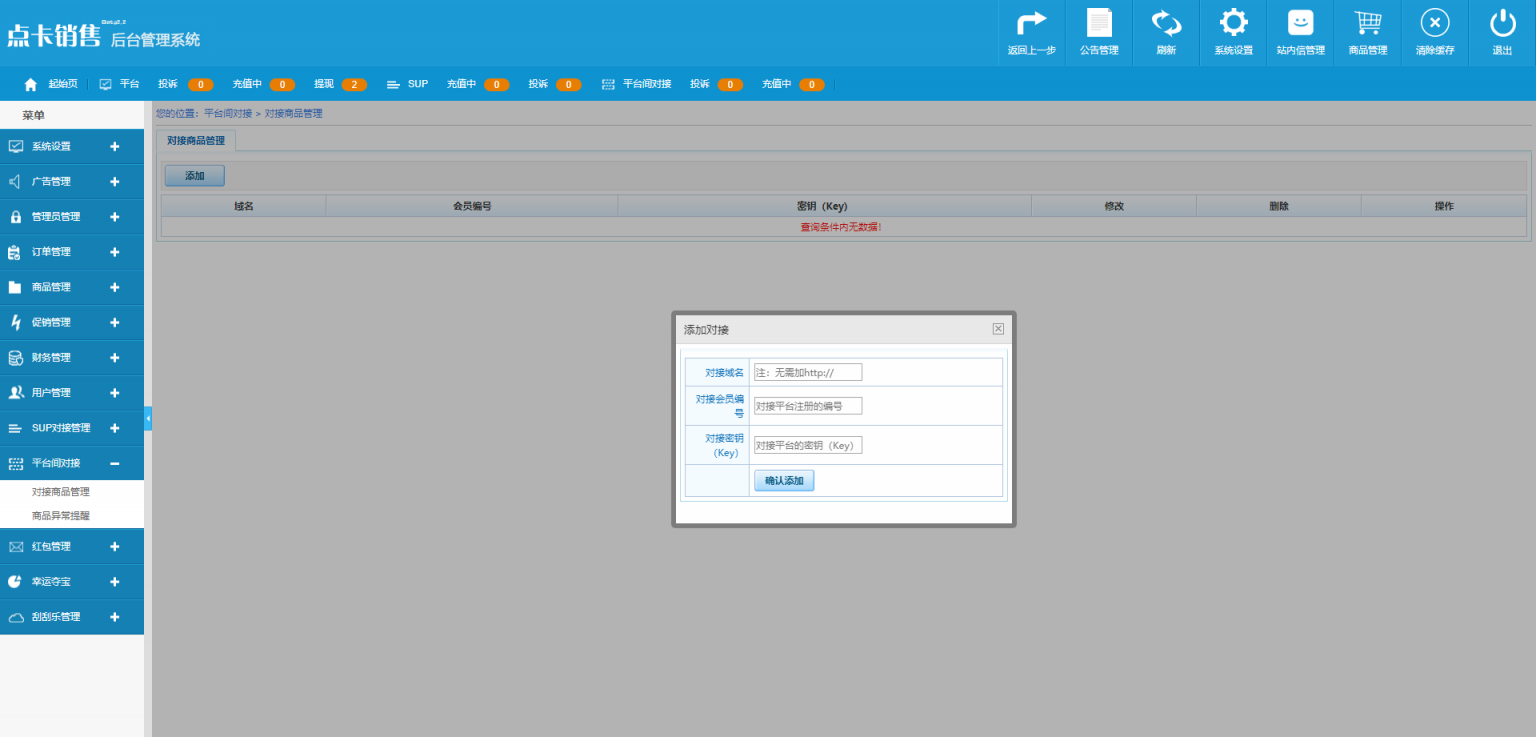Expand the SUP对接管理 menu
This screenshot has width=1536, height=737.
72,428
